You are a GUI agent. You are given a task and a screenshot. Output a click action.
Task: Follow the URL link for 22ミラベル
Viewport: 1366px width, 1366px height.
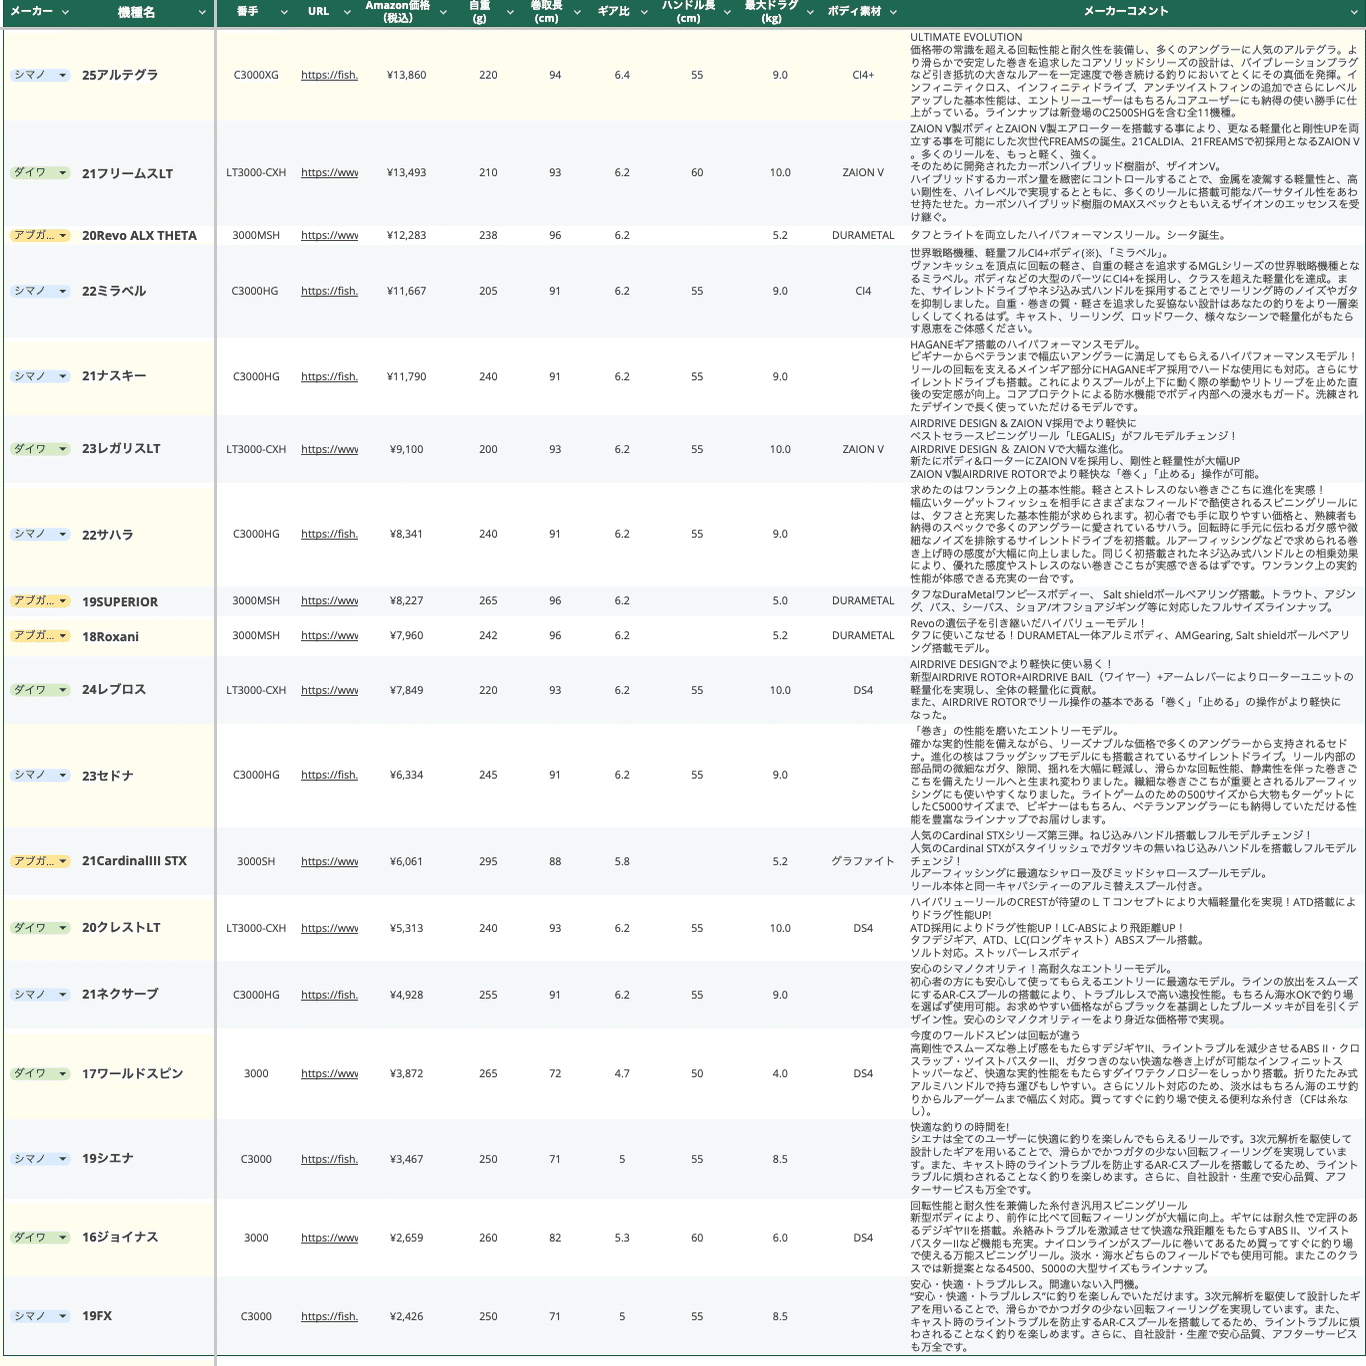329,291
